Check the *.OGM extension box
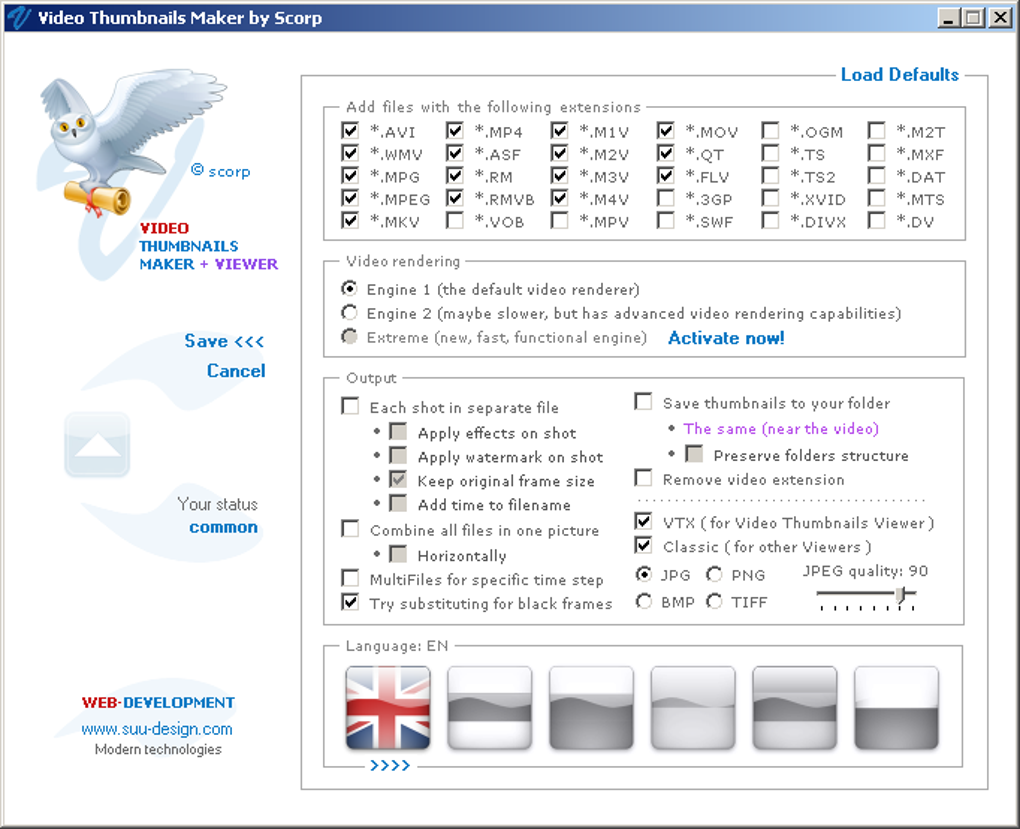This screenshot has width=1020, height=829. 770,131
